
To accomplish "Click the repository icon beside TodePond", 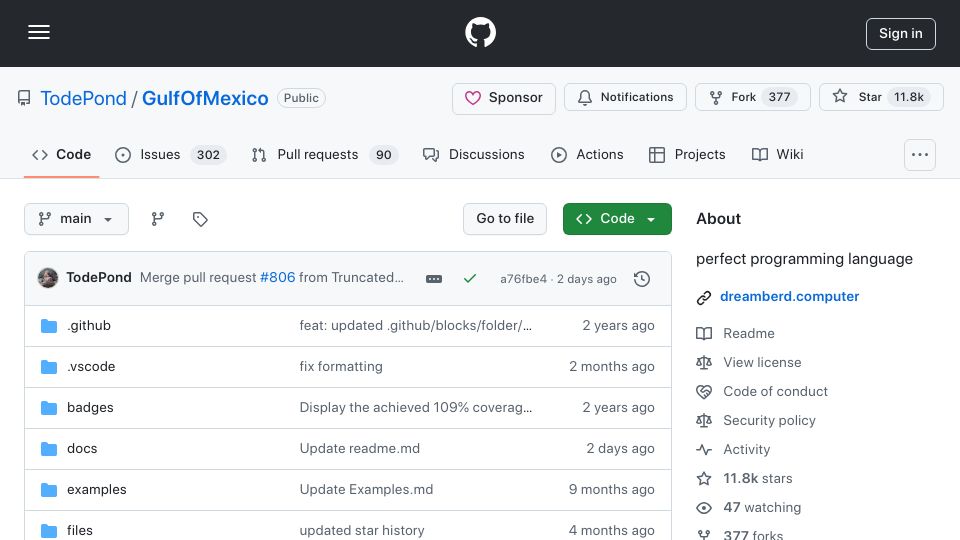I will tap(24, 98).
